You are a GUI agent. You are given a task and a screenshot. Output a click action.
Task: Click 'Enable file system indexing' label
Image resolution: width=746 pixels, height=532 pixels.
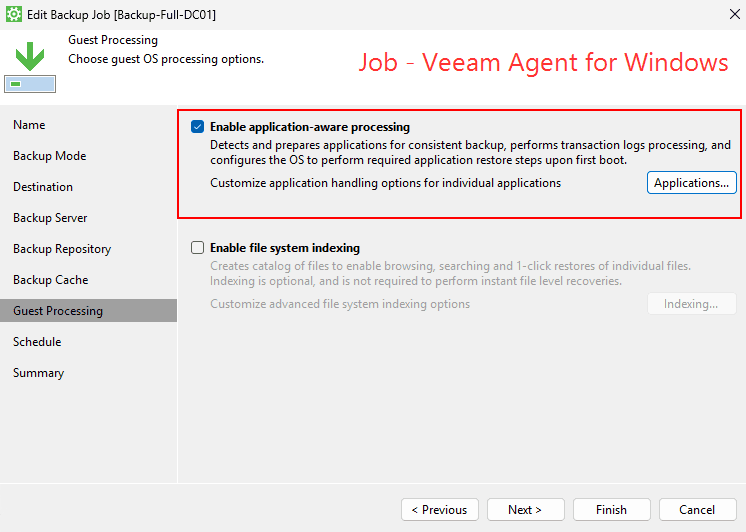(x=285, y=248)
